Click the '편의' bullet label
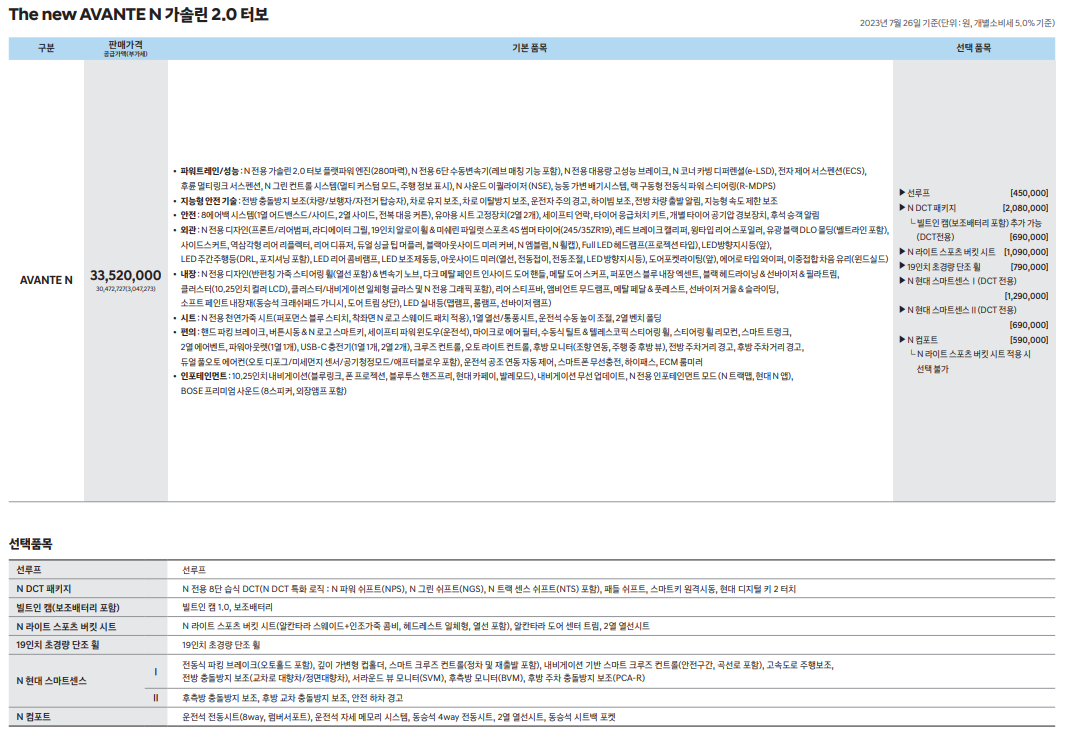This screenshot has height=737, width=1082. pos(188,332)
